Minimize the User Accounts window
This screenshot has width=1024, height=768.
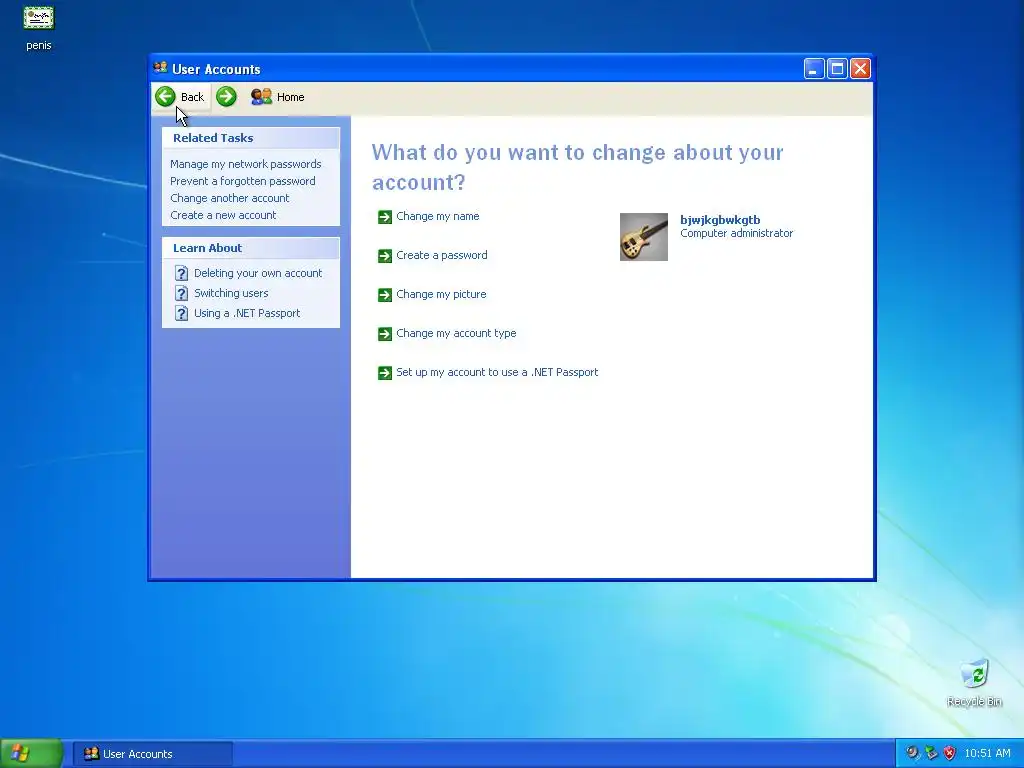tap(814, 69)
